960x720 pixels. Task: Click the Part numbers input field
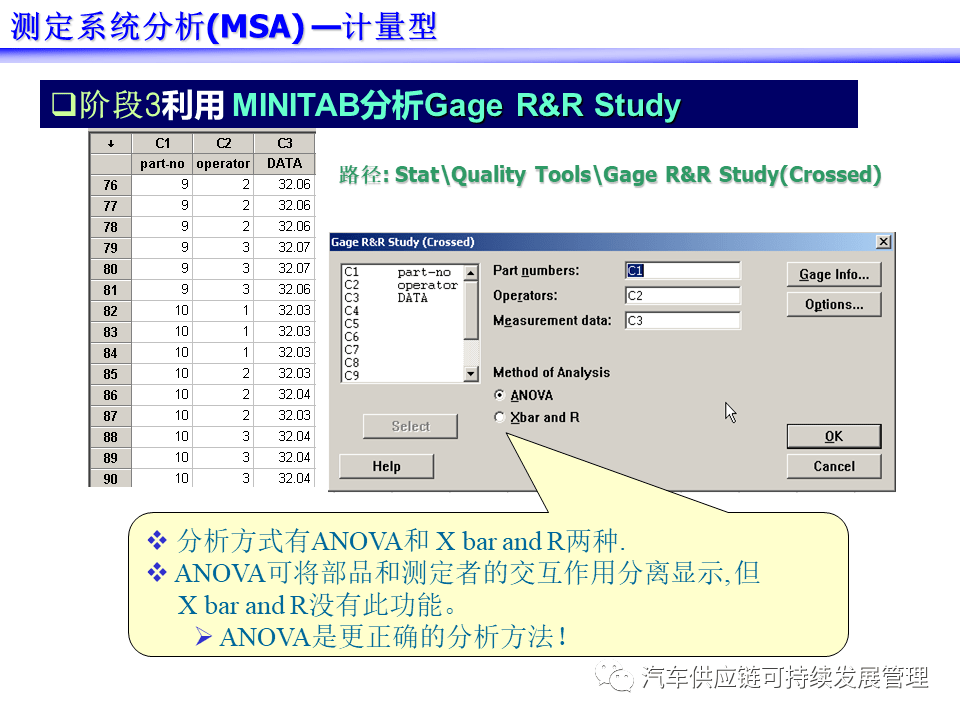point(683,269)
